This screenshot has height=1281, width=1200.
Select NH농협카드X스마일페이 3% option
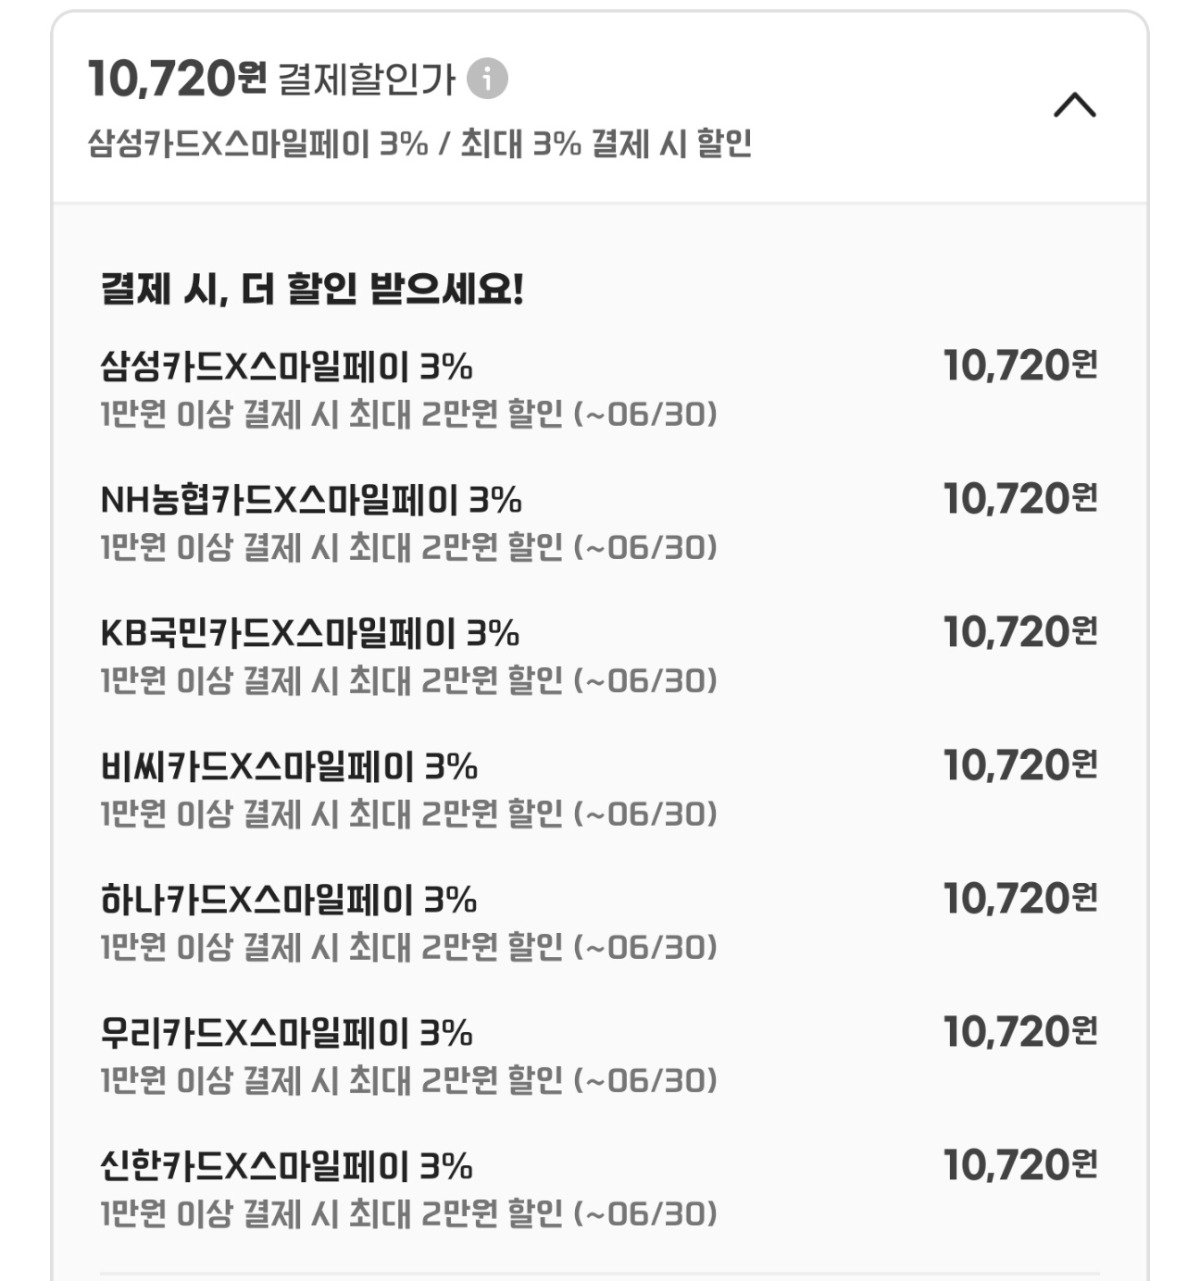coord(311,500)
